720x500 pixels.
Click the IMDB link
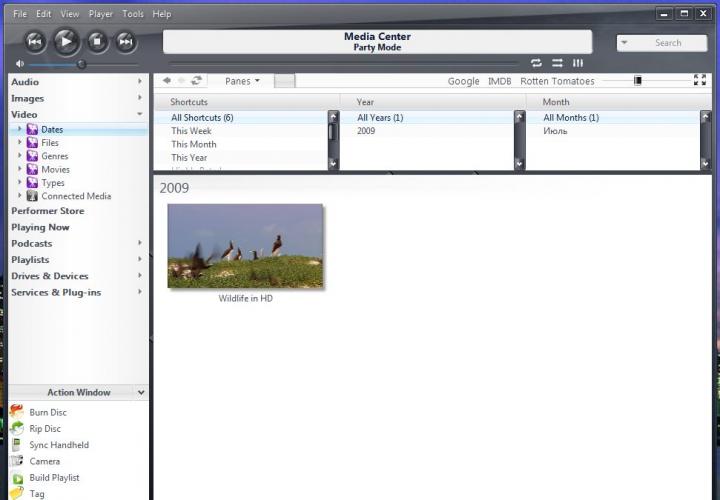click(x=499, y=81)
